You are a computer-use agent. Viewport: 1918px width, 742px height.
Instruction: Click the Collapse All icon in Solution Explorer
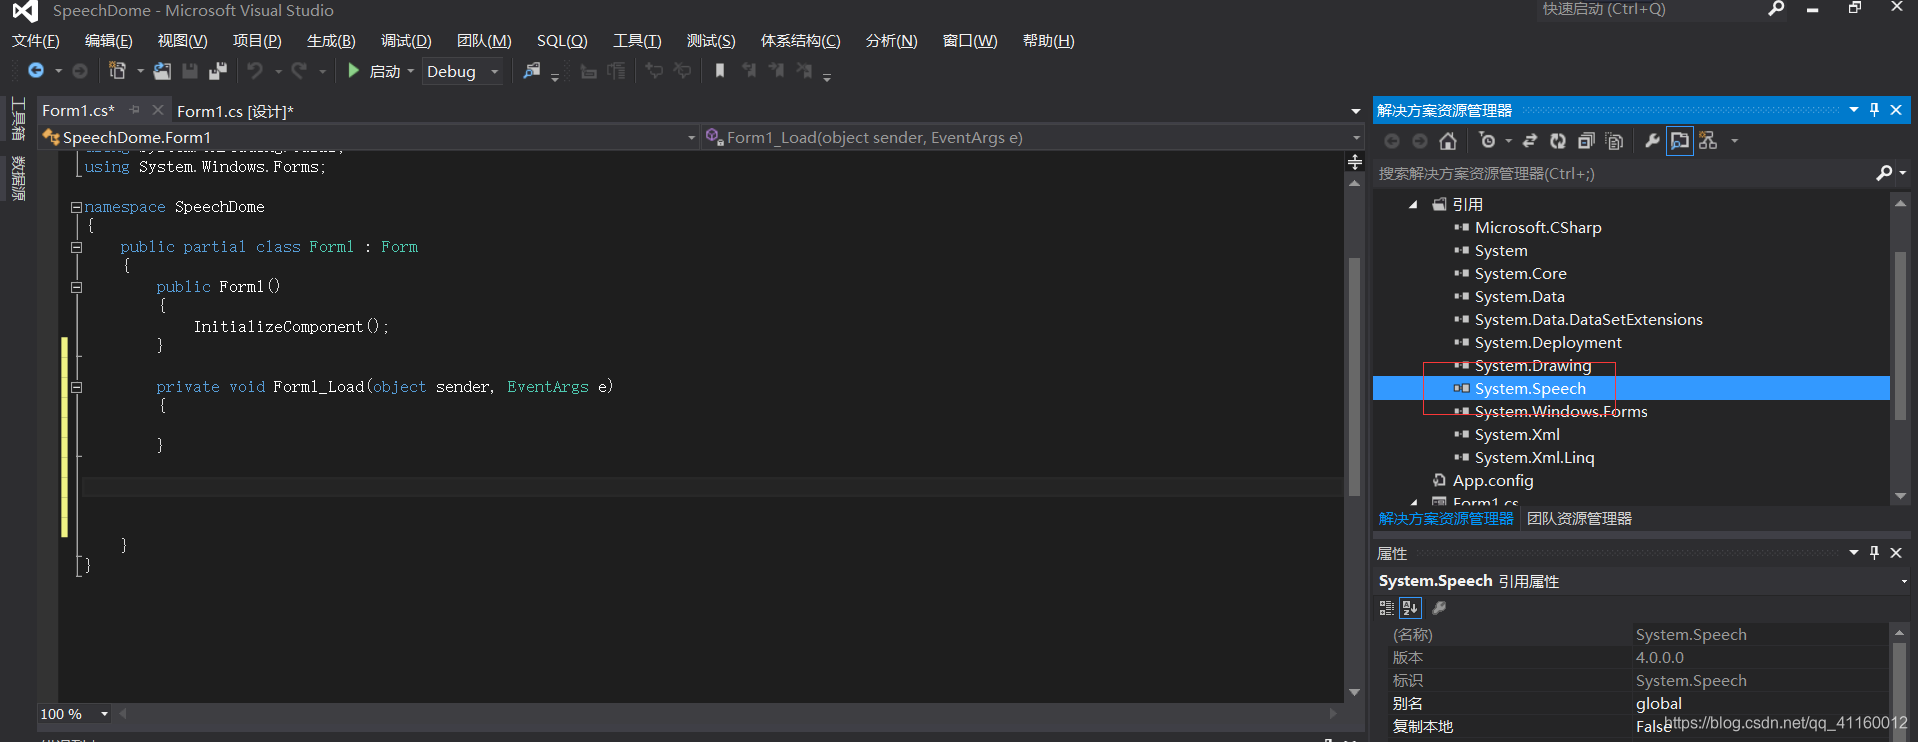coord(1586,141)
